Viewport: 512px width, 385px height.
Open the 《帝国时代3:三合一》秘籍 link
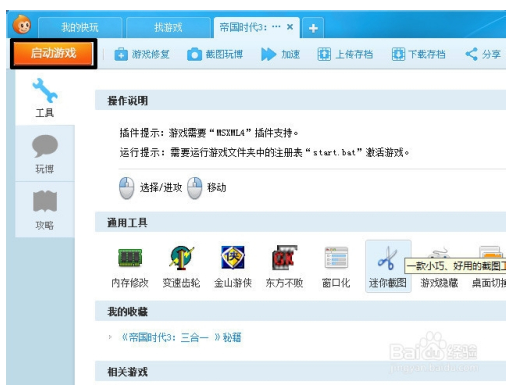[x=181, y=337]
